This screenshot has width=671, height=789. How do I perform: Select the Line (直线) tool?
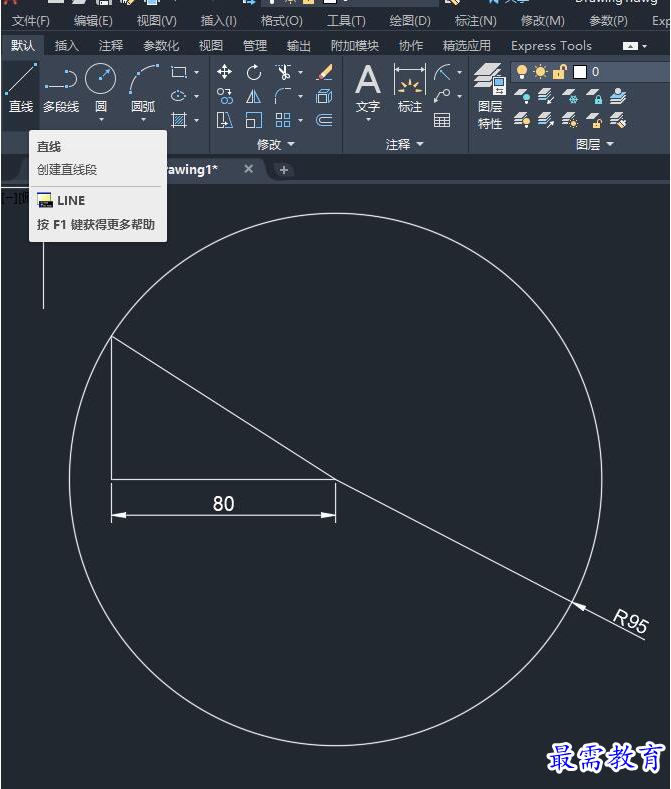tap(21, 88)
